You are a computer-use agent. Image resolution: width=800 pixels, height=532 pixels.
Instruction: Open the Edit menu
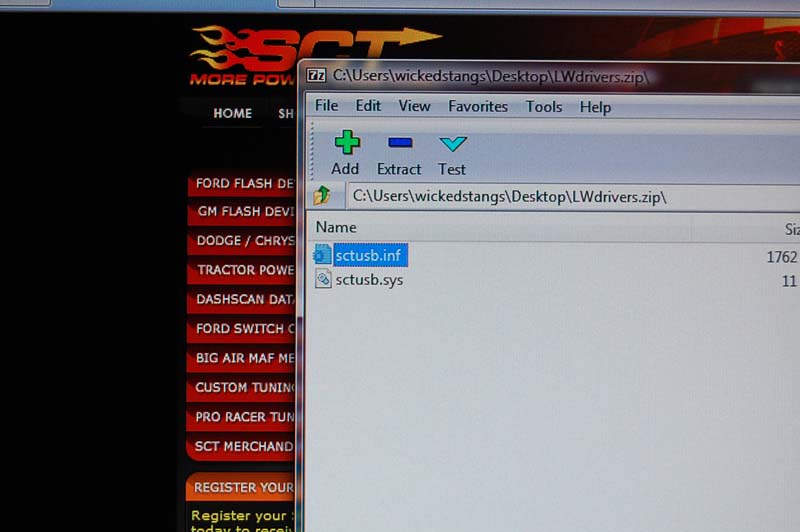(x=368, y=106)
